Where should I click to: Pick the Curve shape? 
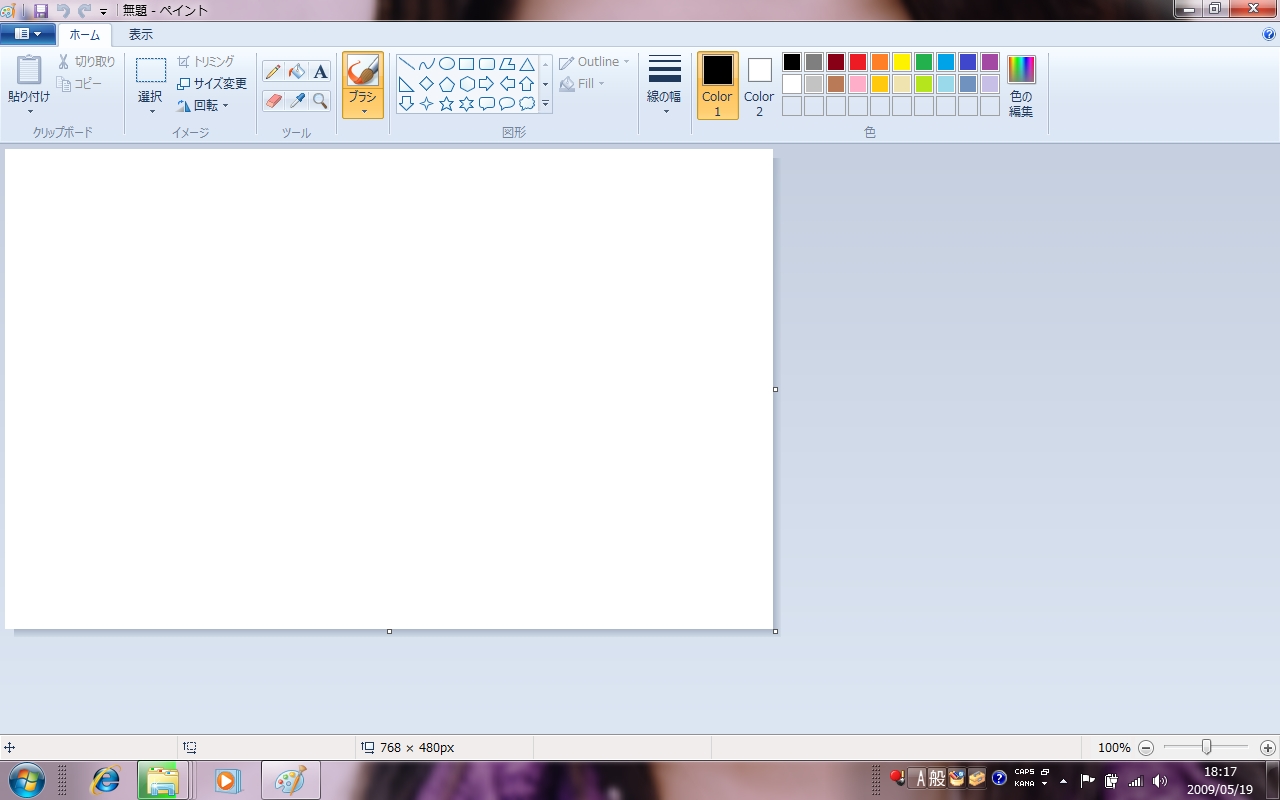coord(427,64)
